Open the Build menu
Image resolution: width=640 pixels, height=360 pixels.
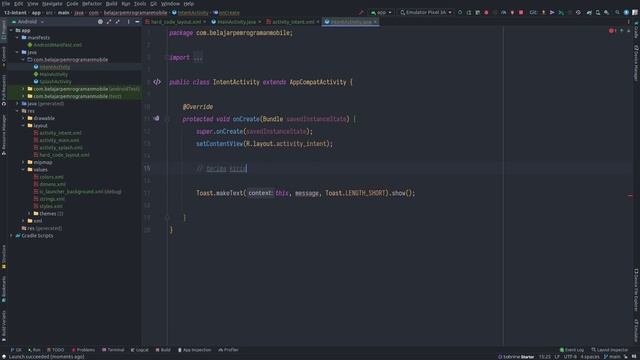pos(111,4)
